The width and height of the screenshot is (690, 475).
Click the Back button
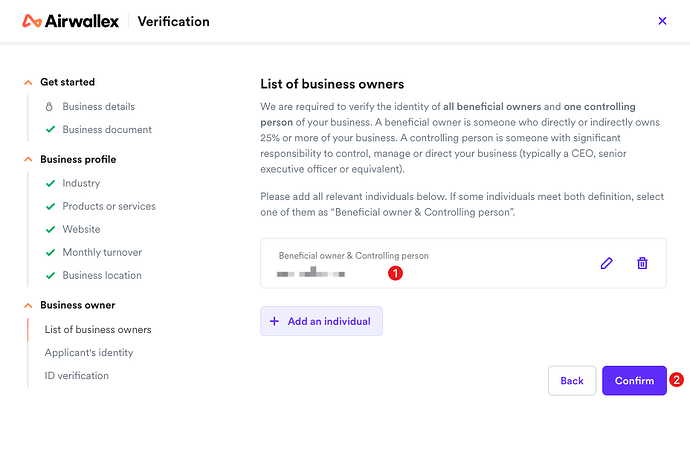tap(572, 380)
